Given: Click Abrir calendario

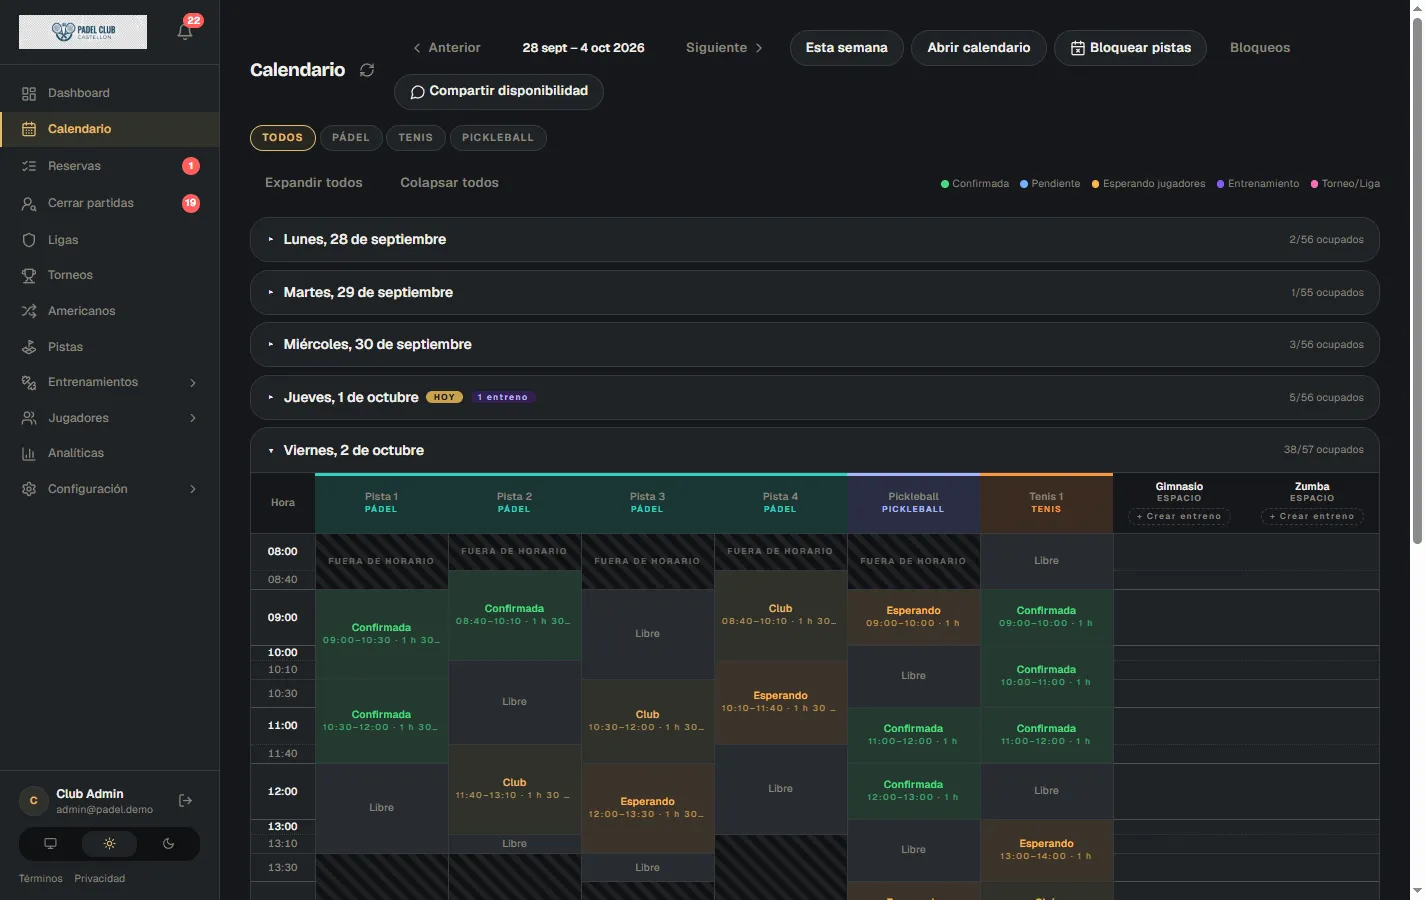Looking at the screenshot, I should pos(979,48).
